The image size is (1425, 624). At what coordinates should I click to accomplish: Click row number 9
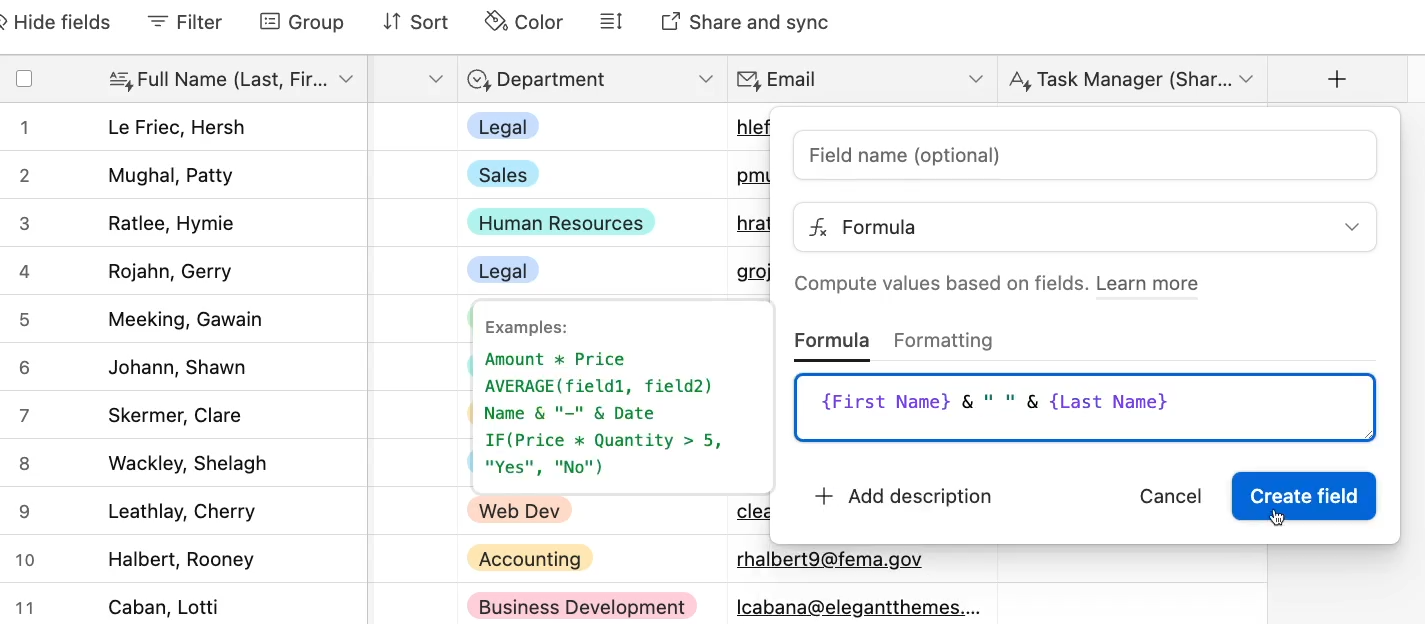[24, 511]
